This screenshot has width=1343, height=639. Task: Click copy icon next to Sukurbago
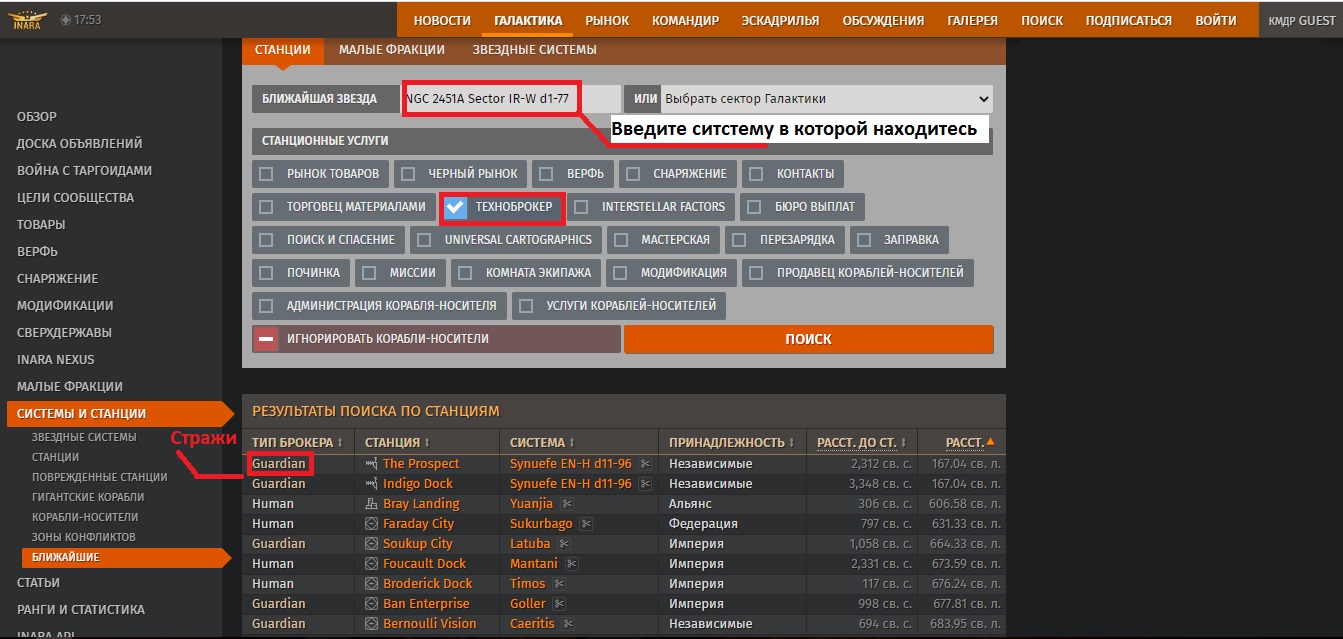pos(586,524)
